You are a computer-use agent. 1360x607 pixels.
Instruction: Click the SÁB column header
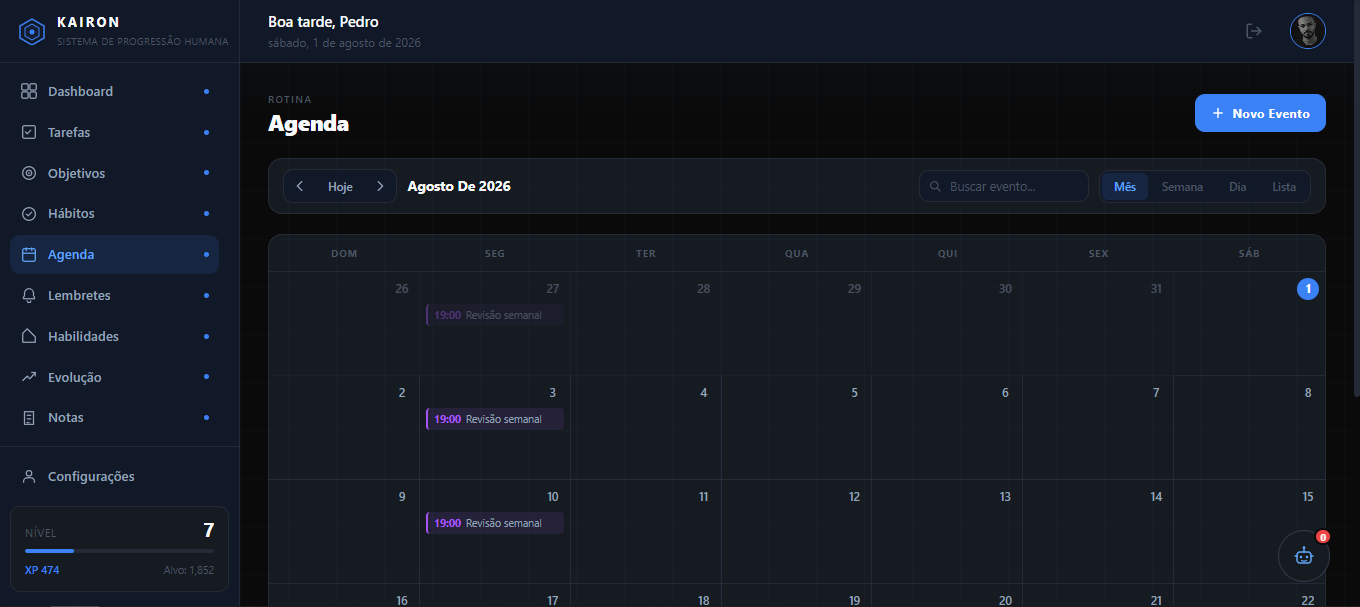click(1249, 253)
